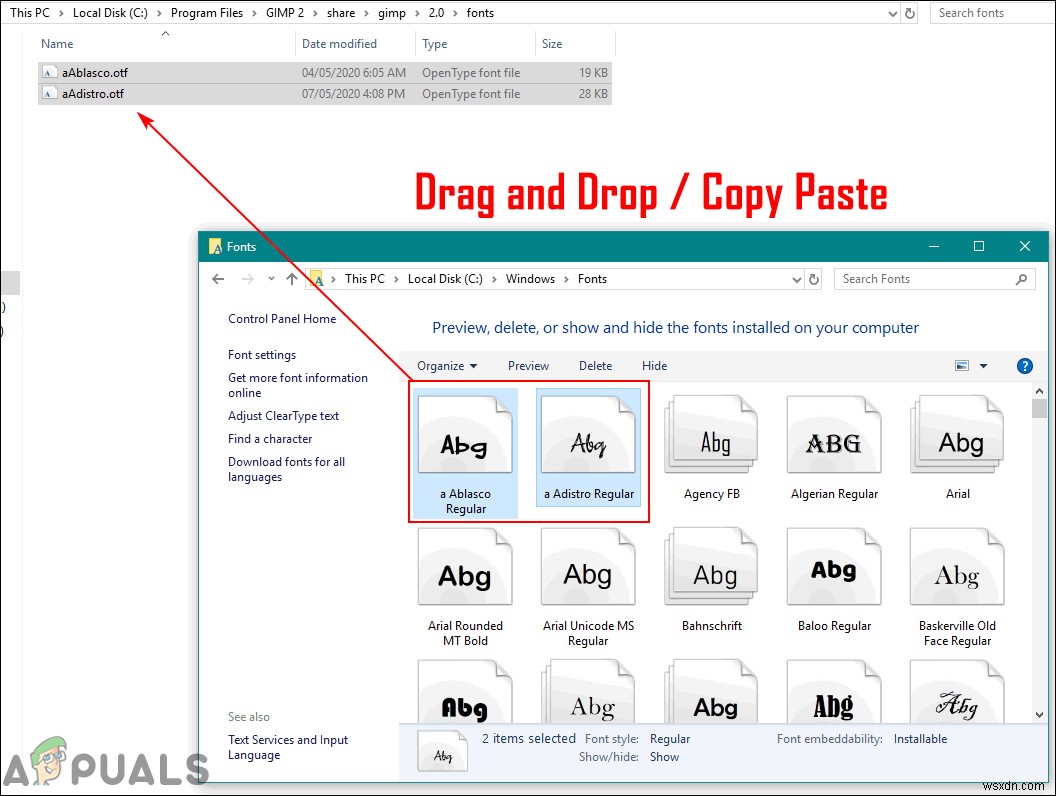Viewport: 1056px width, 796px height.
Task: Click the Change your view icon
Action: 961,365
